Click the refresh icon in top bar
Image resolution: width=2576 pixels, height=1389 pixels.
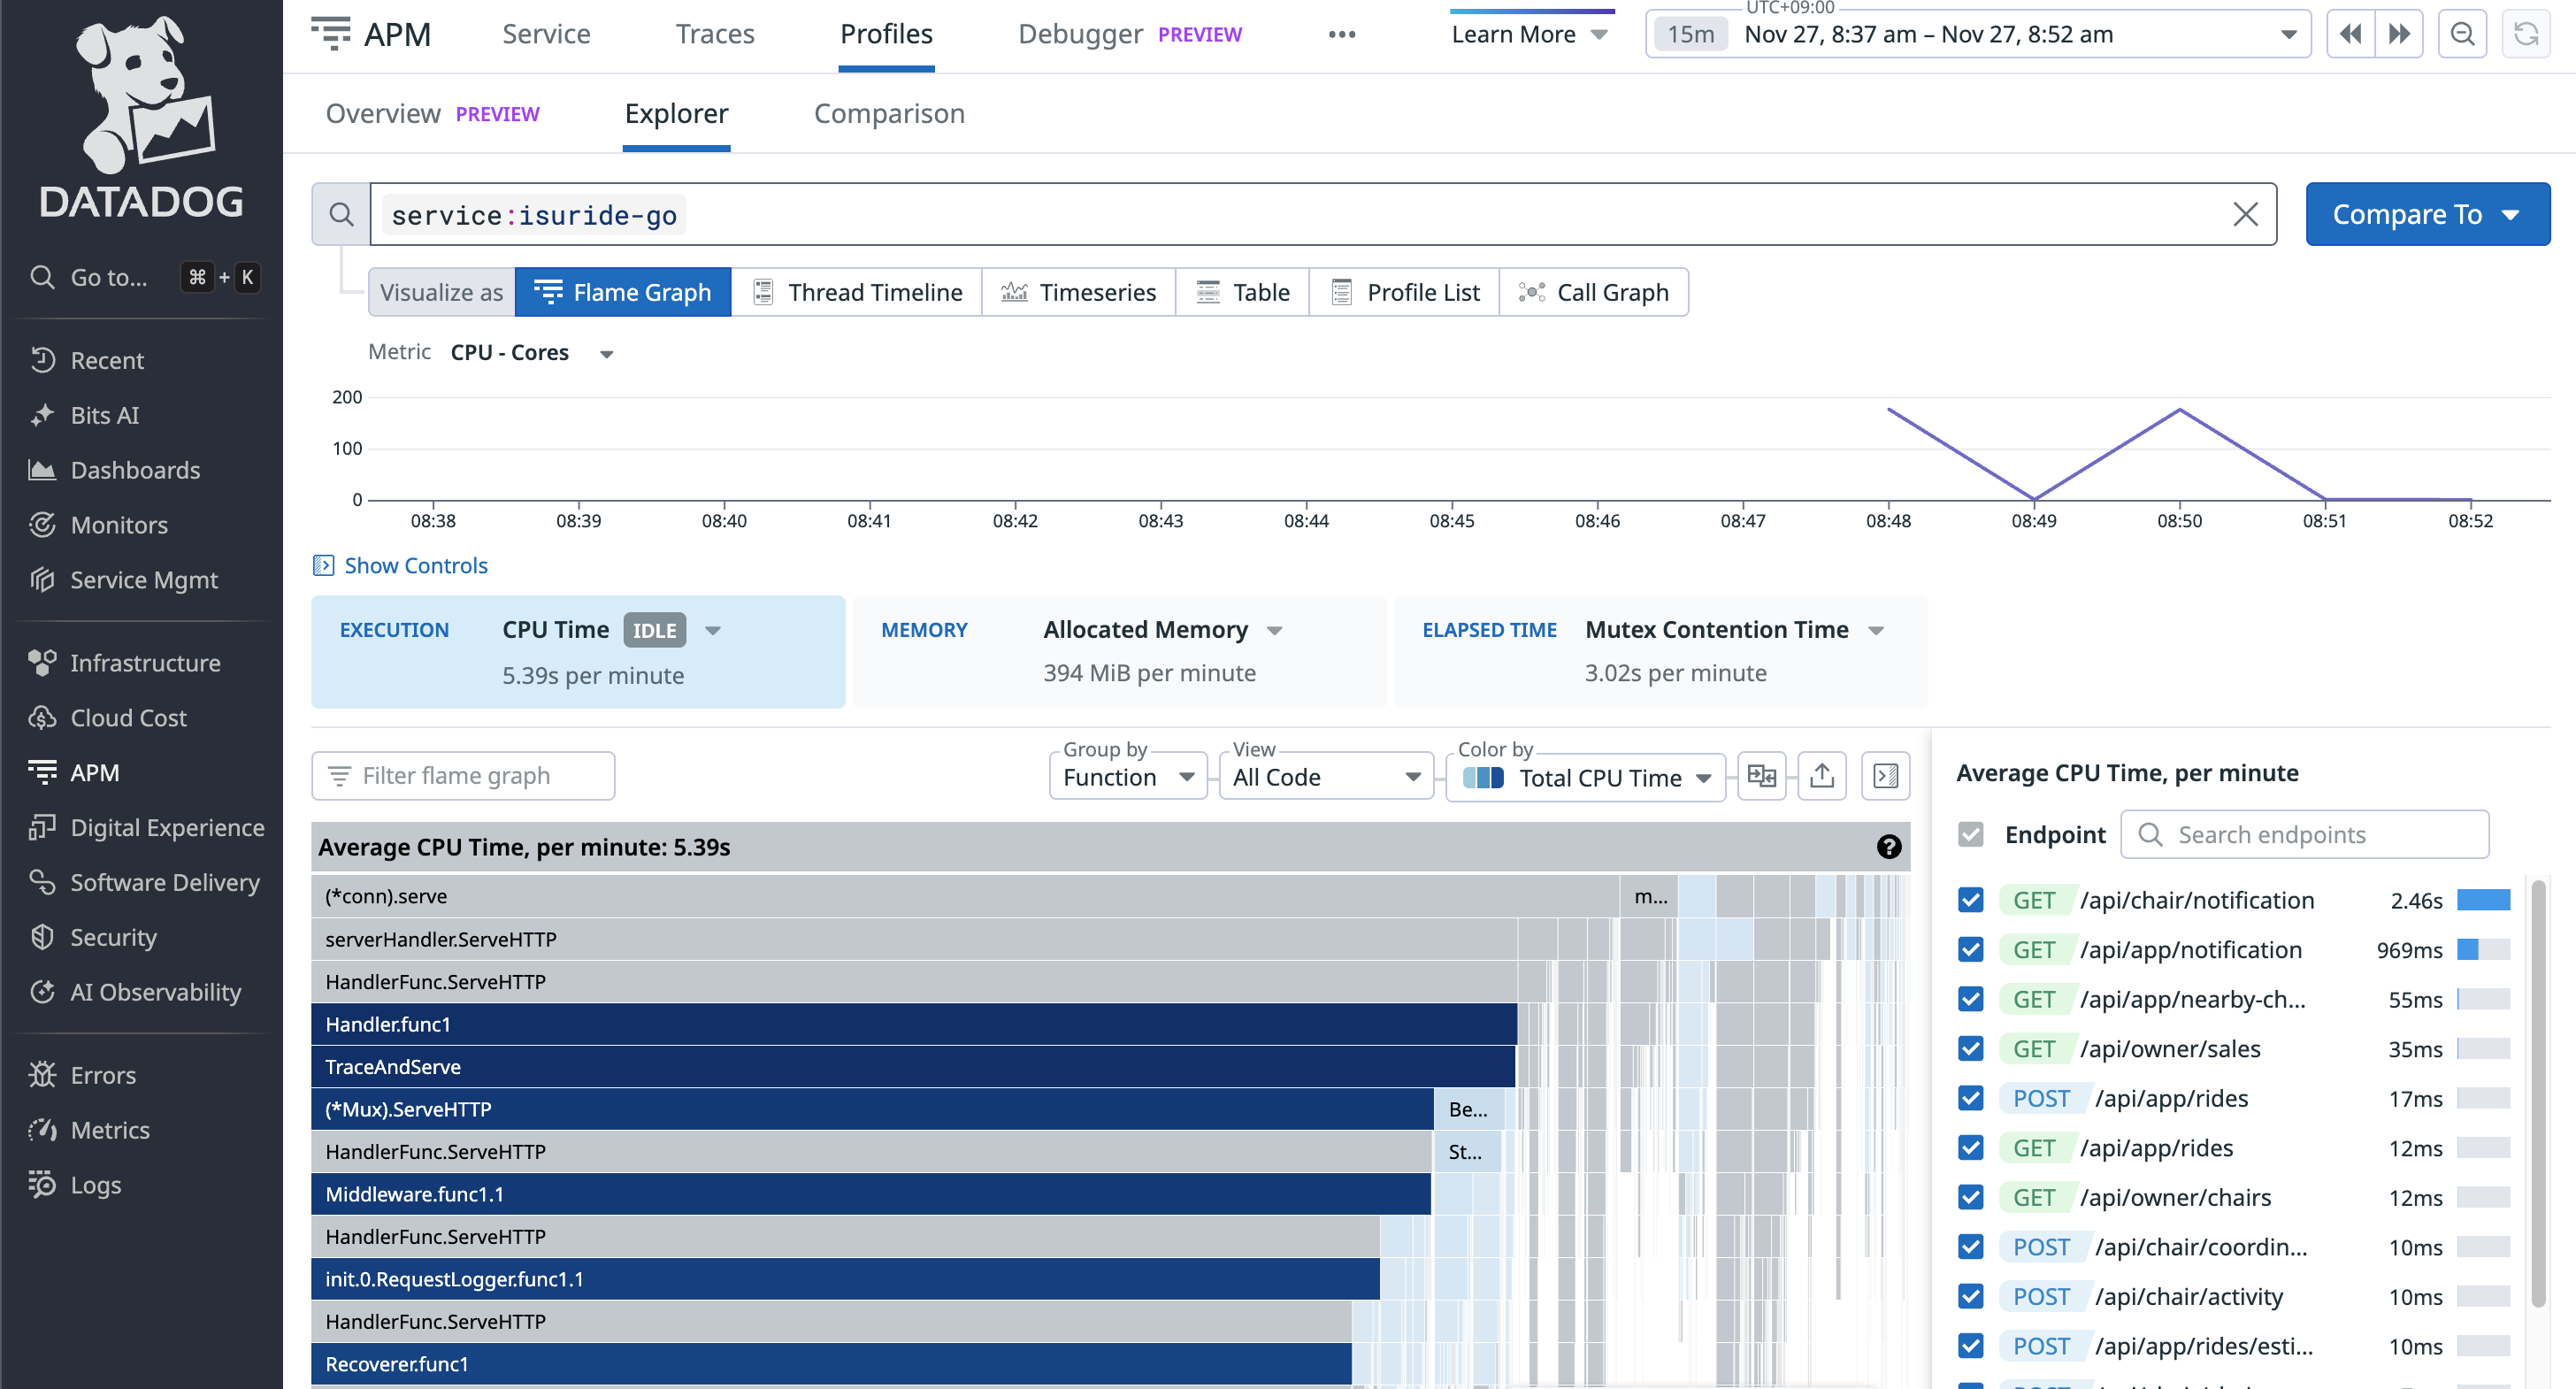pyautogui.click(x=2526, y=34)
